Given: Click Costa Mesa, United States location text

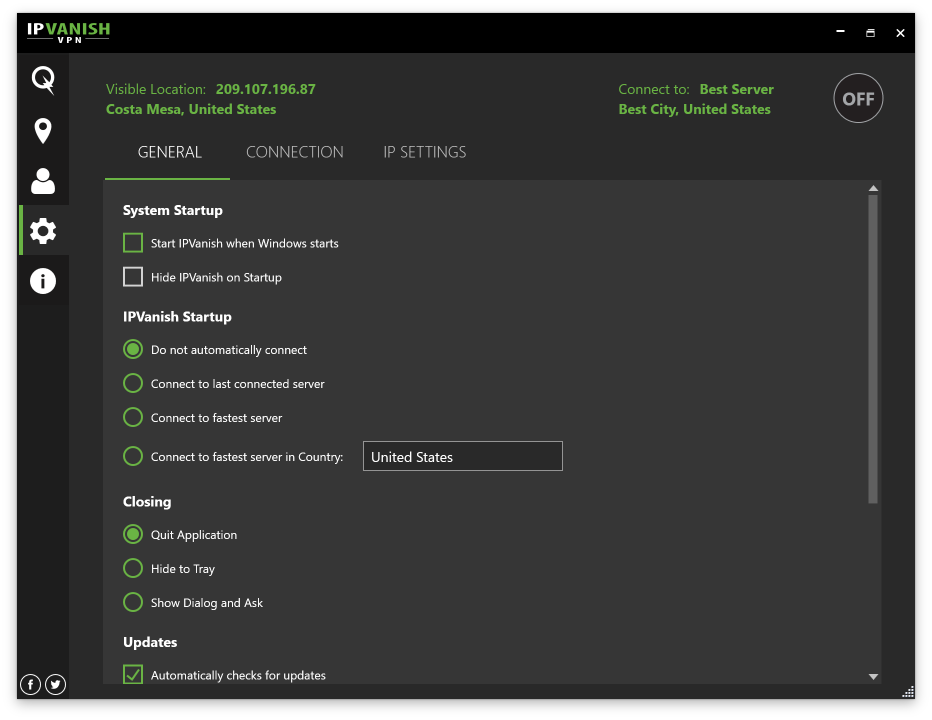Looking at the screenshot, I should [x=191, y=109].
